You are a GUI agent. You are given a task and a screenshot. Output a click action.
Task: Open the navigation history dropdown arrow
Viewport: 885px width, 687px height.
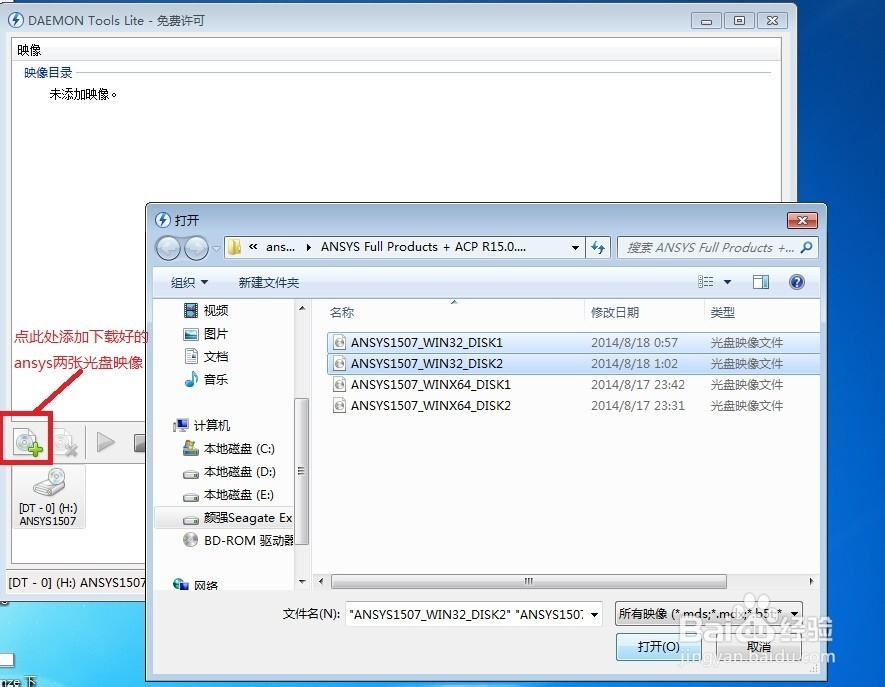click(216, 248)
